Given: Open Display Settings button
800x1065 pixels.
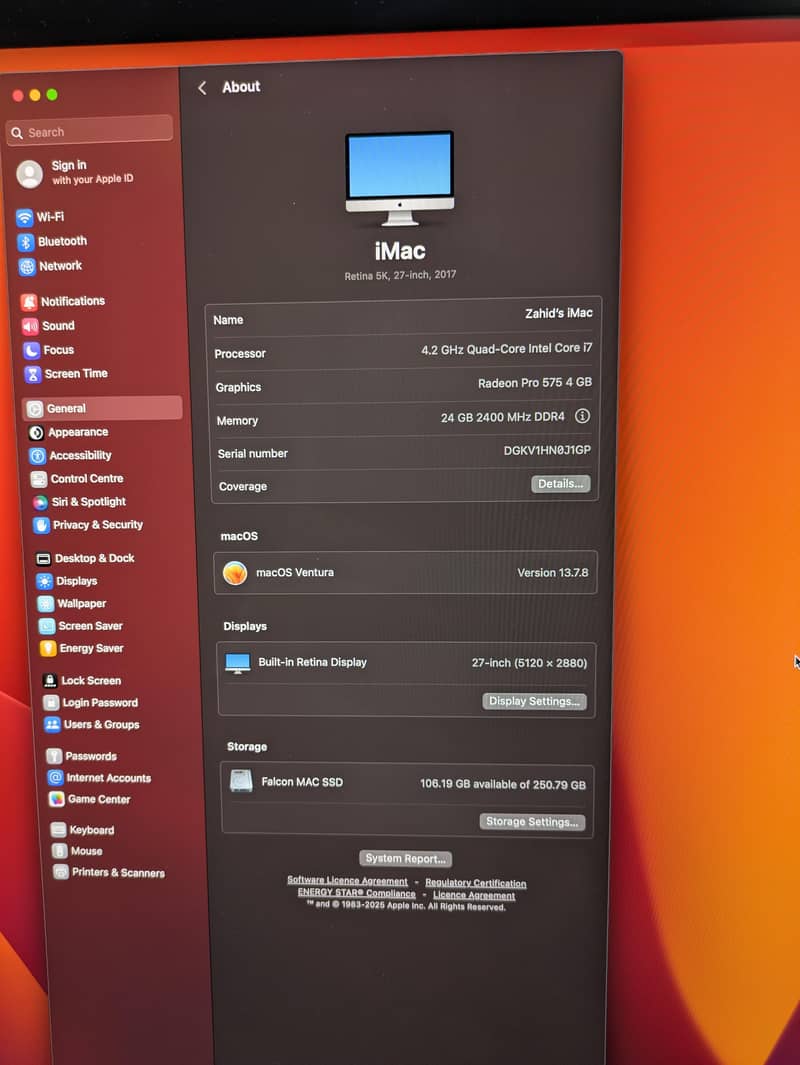Looking at the screenshot, I should pos(534,702).
